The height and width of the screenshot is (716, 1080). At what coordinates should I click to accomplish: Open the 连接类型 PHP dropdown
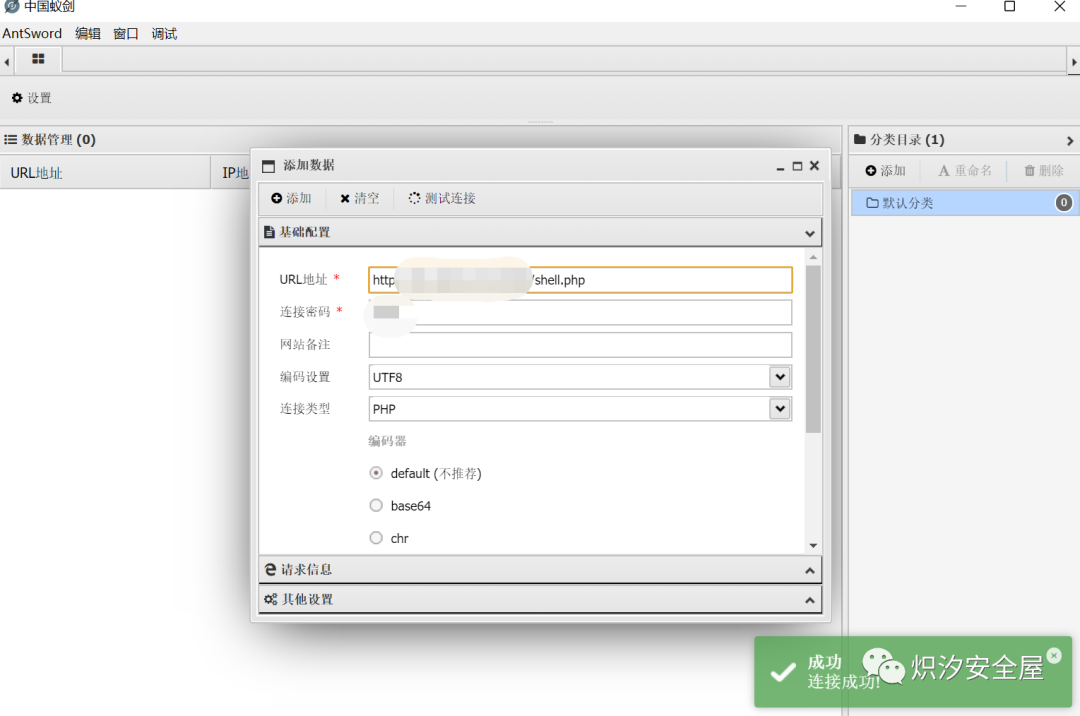(780, 409)
